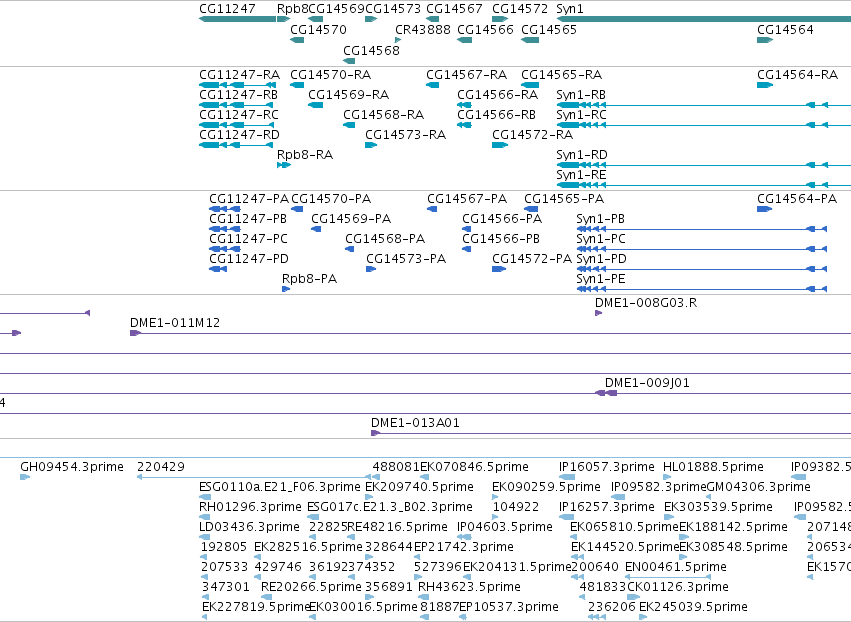Select protein CG14572-PA
The height and width of the screenshot is (622, 851).
(532, 259)
